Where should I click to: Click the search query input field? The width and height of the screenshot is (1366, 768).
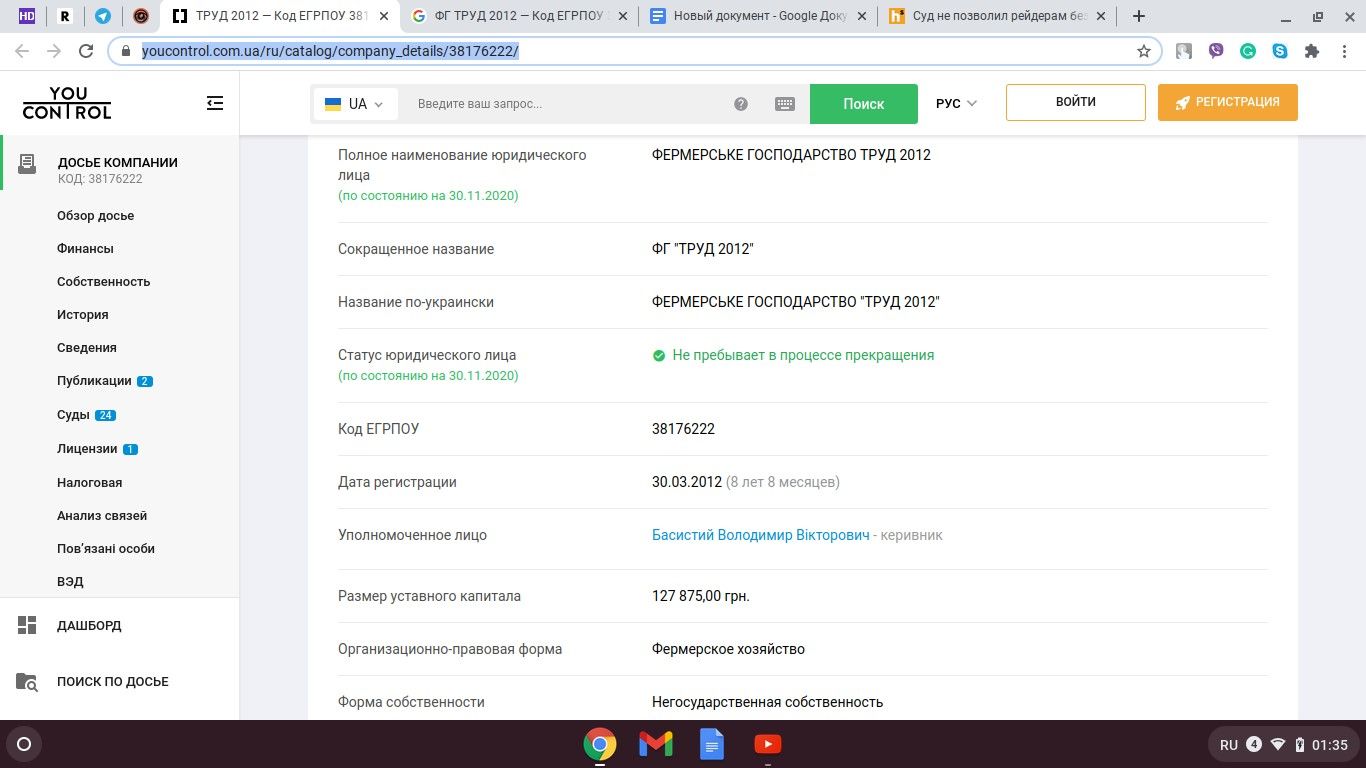click(570, 104)
